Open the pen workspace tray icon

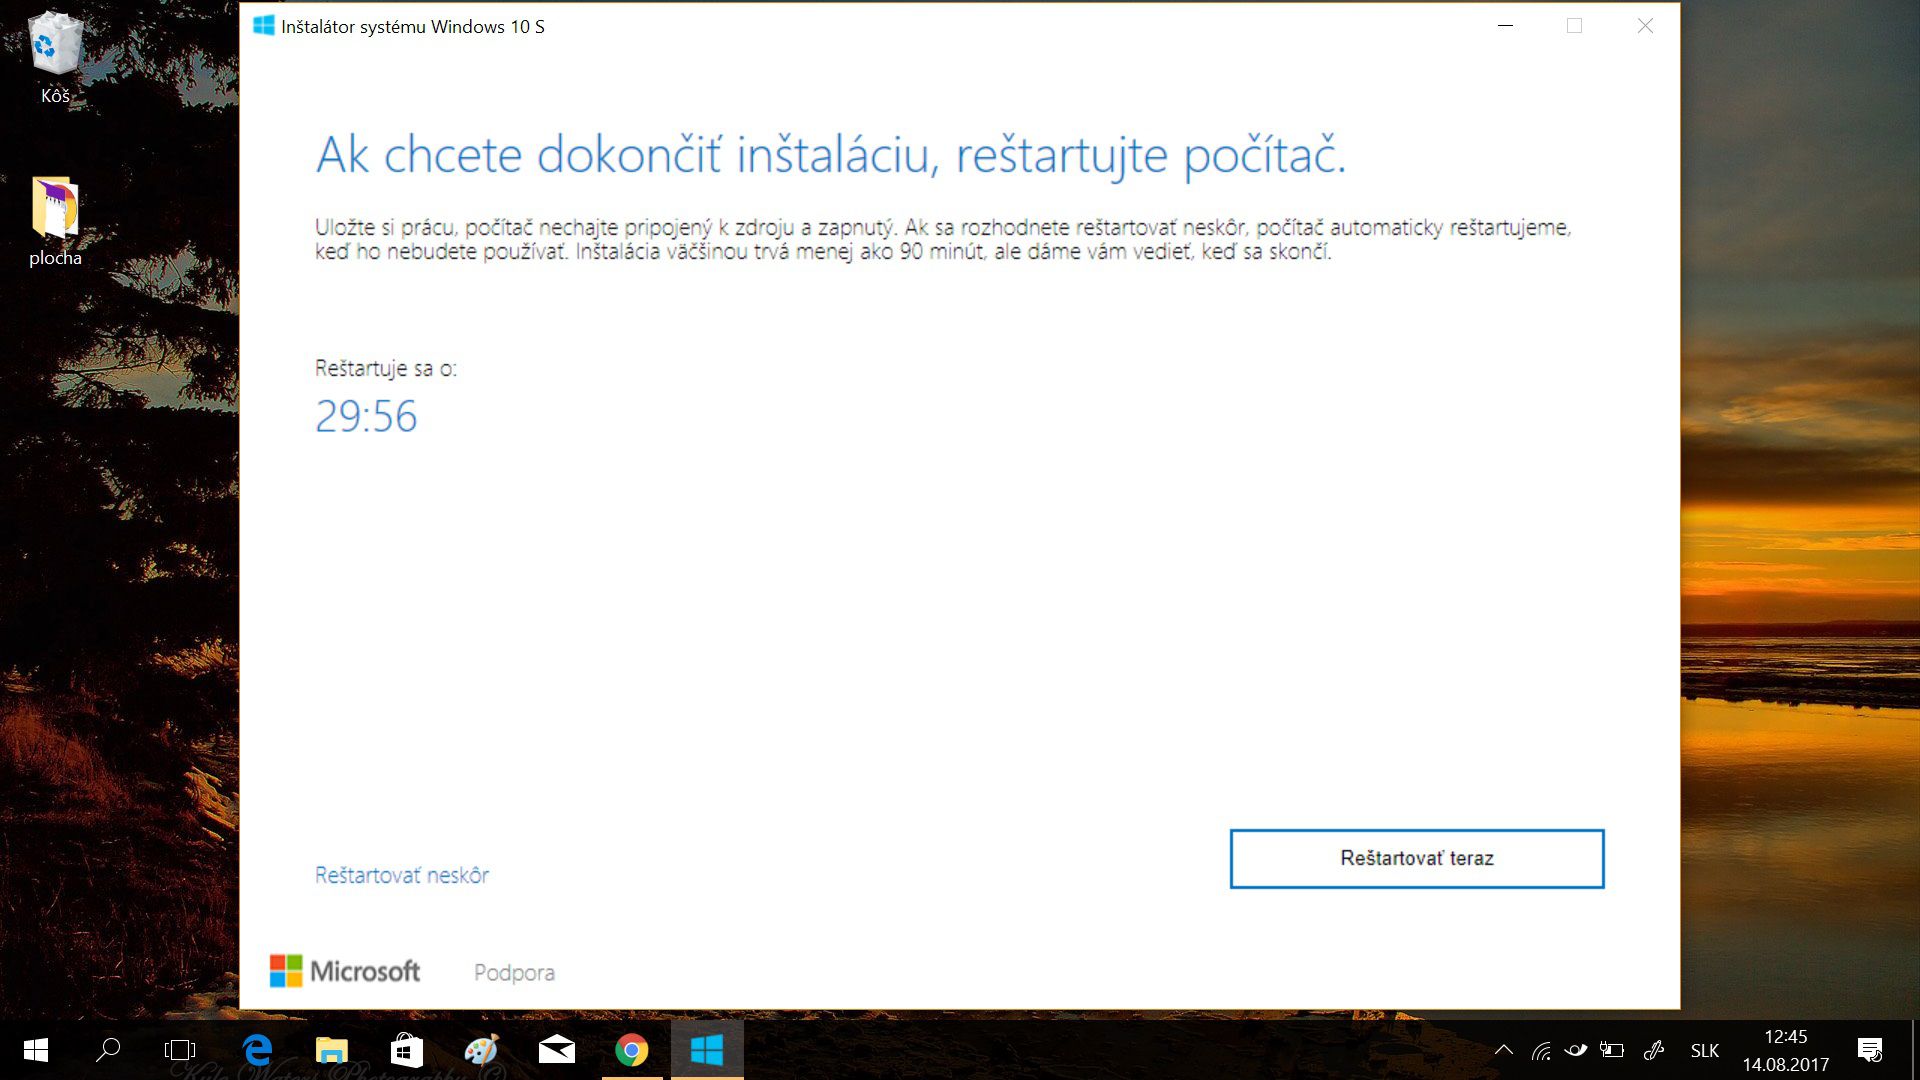click(1654, 1050)
